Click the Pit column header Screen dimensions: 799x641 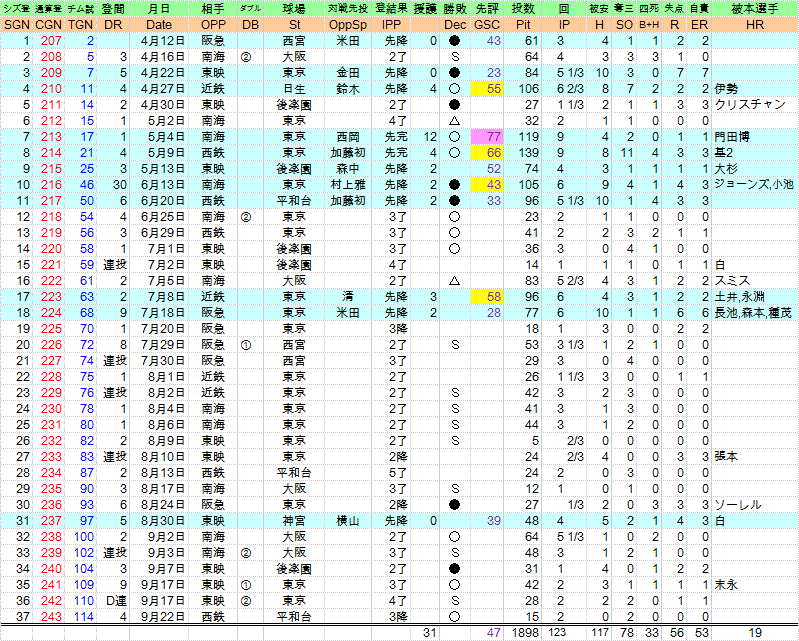point(523,25)
